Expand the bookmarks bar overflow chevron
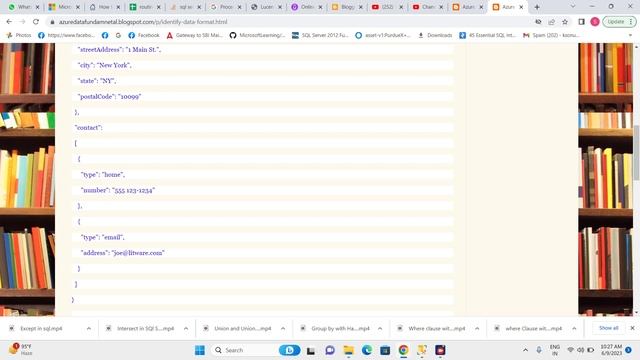Screen dimensions: 640x360 pyautogui.click(x=630, y=36)
